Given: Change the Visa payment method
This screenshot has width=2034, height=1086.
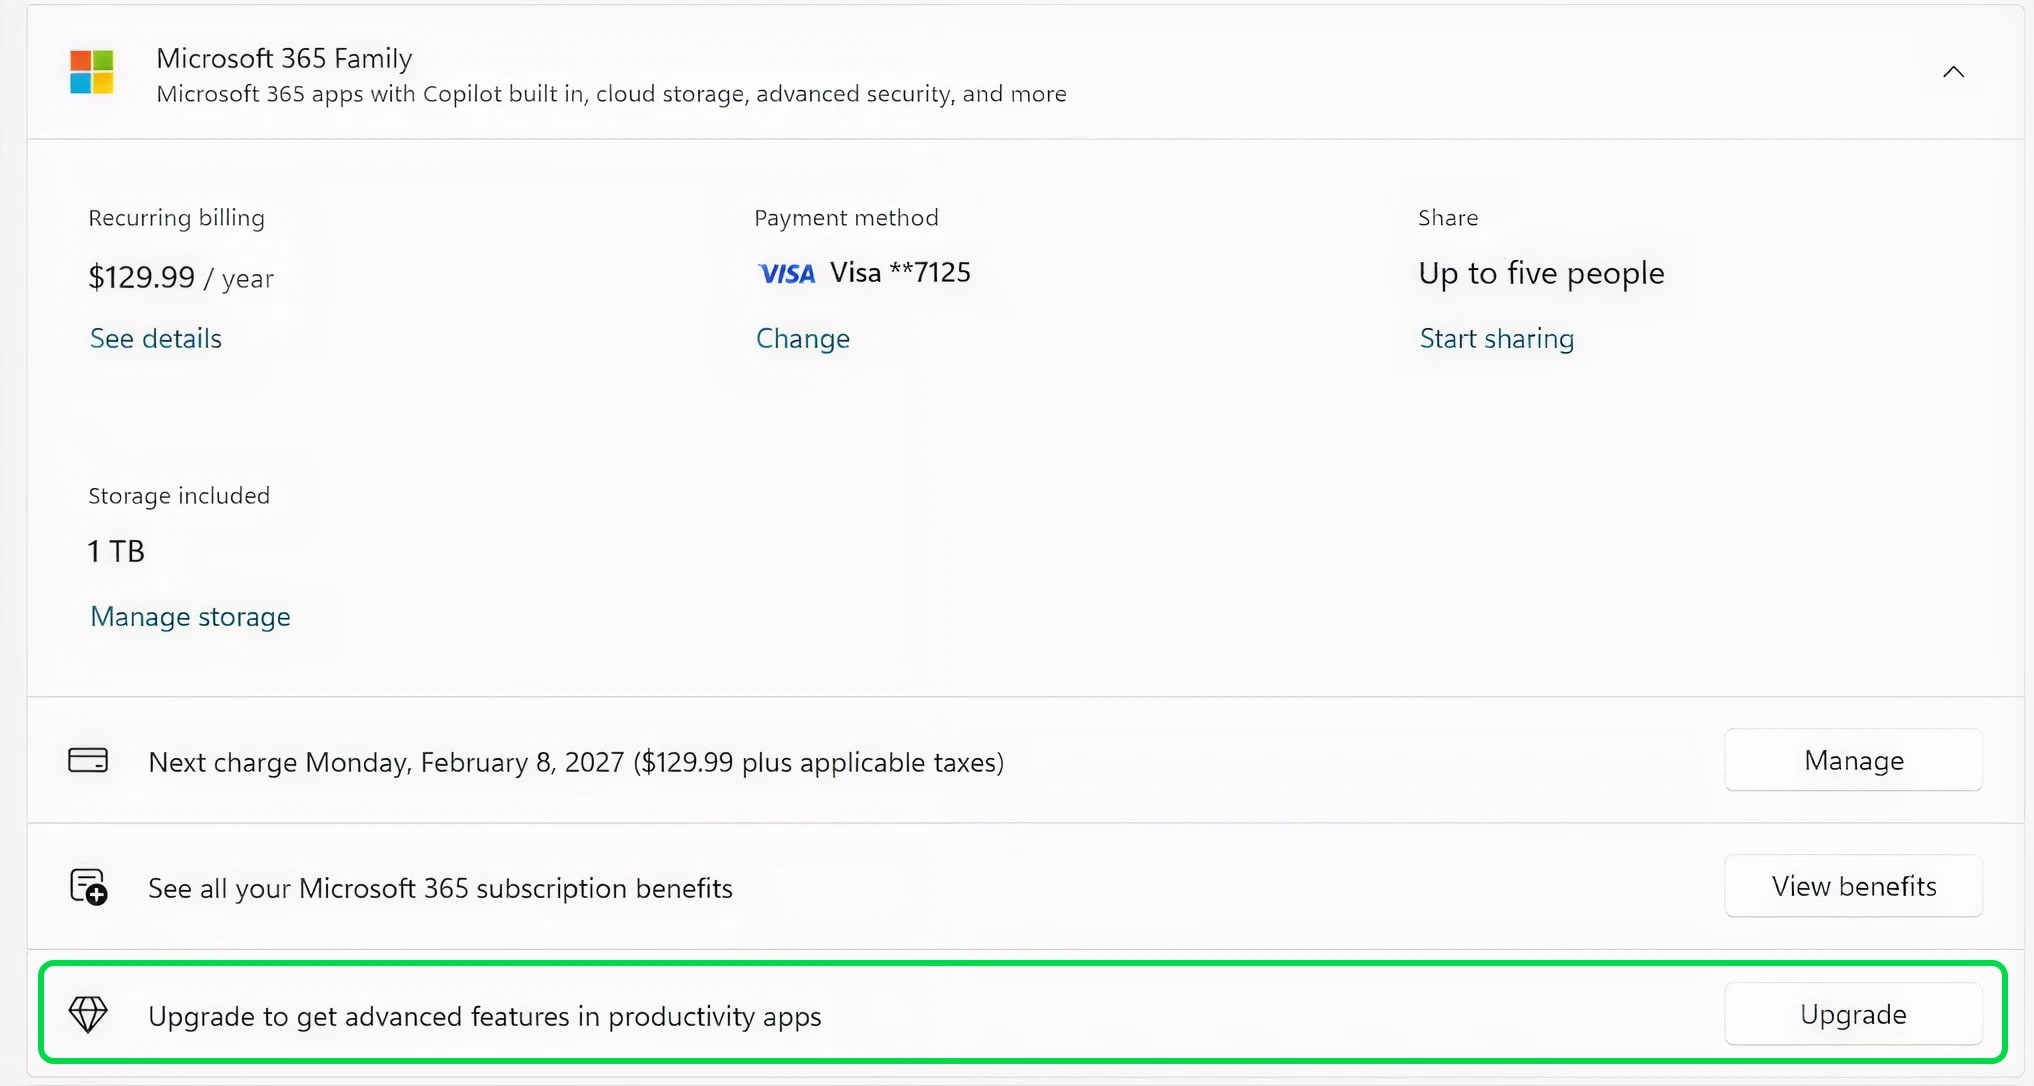Looking at the screenshot, I should (802, 338).
